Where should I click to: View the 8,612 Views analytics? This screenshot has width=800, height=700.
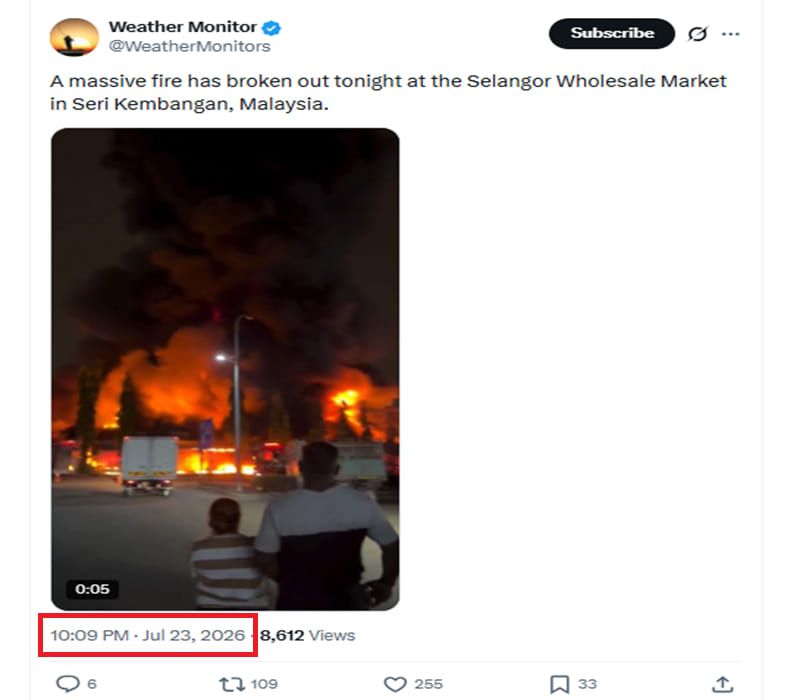point(308,635)
